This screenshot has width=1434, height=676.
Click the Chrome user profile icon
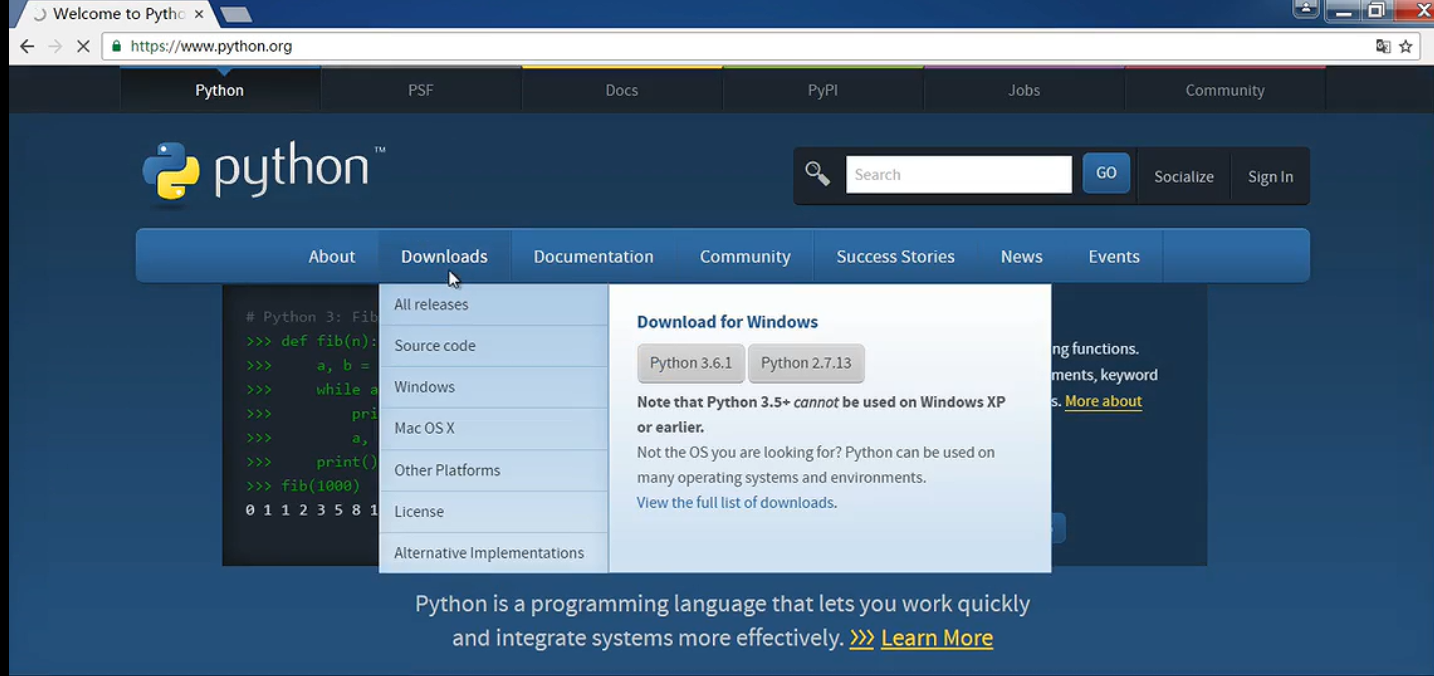(1306, 10)
